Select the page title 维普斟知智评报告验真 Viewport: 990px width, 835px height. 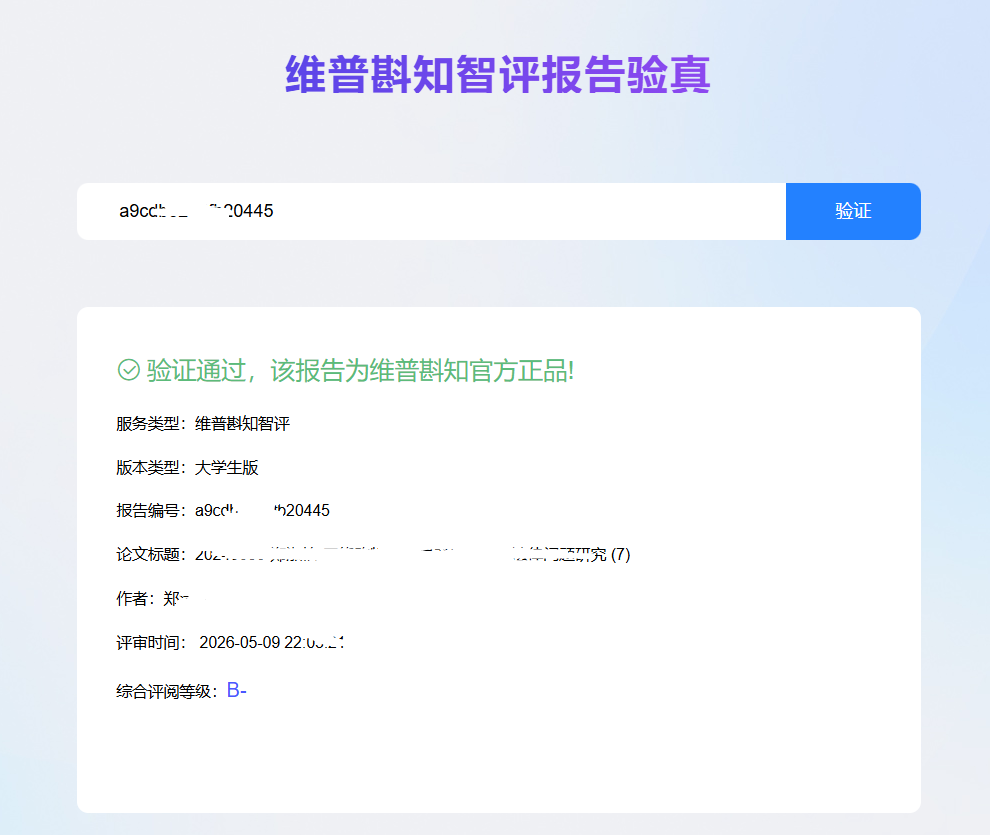pos(498,74)
